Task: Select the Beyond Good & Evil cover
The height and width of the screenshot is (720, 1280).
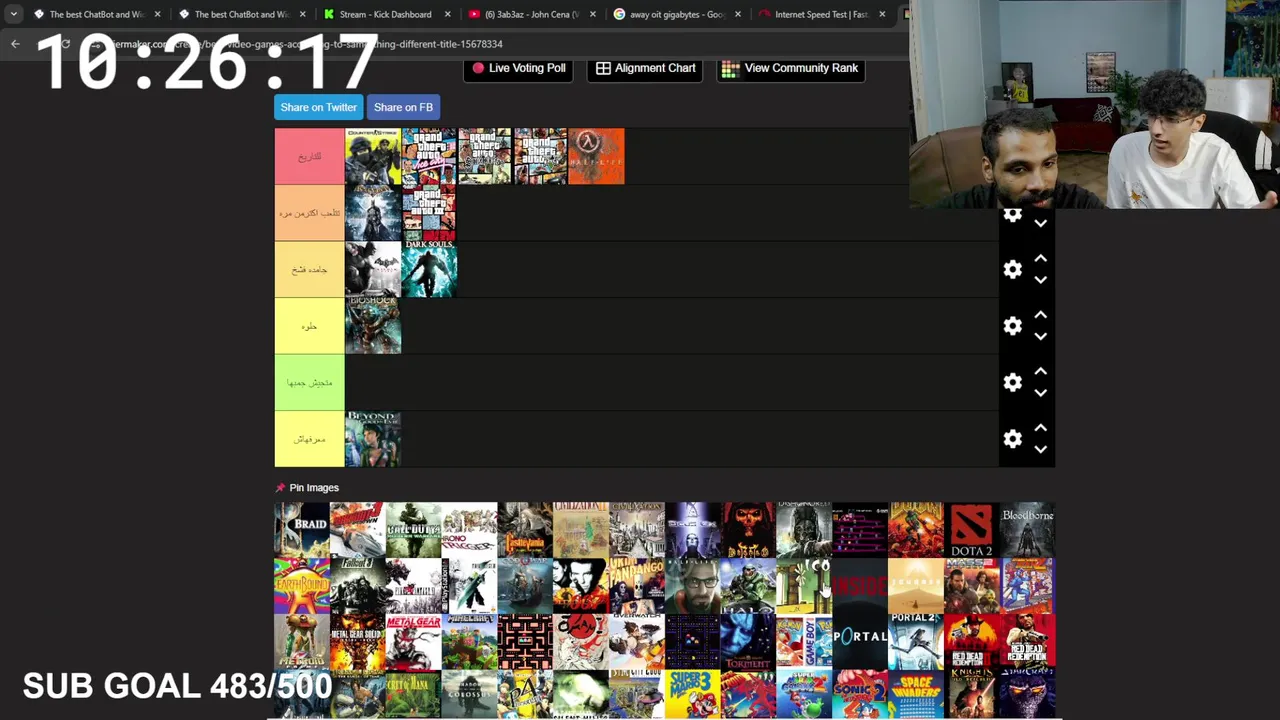Action: (x=373, y=439)
